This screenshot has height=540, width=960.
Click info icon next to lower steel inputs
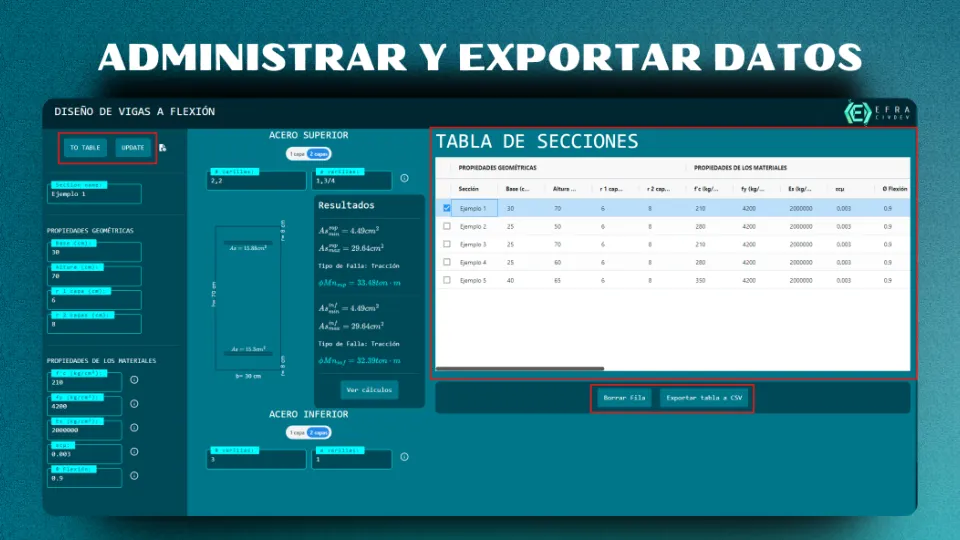[404, 457]
